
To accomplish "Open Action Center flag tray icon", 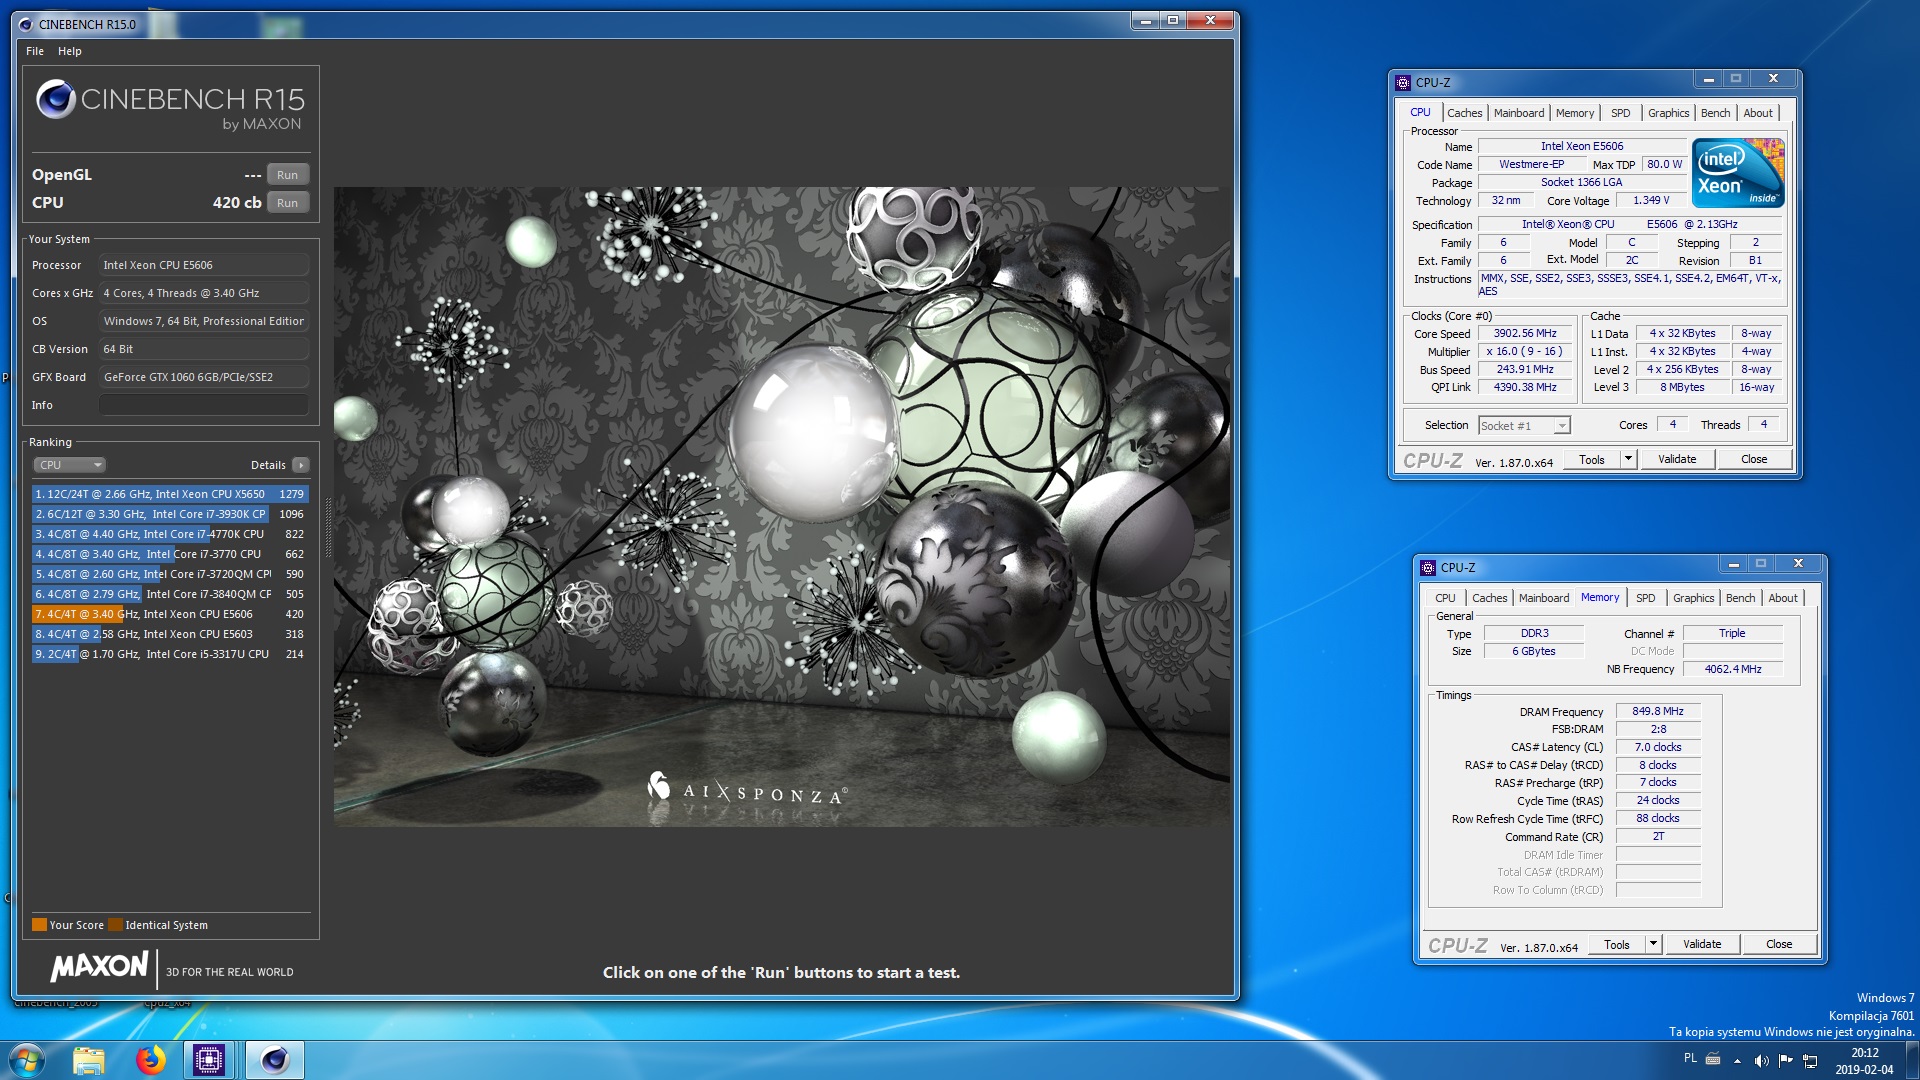I will [x=1786, y=1061].
